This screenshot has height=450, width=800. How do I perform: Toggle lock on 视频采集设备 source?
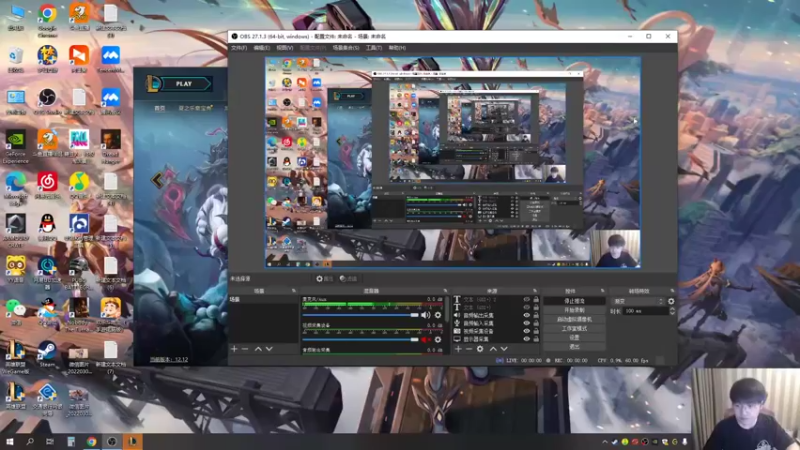coord(536,331)
